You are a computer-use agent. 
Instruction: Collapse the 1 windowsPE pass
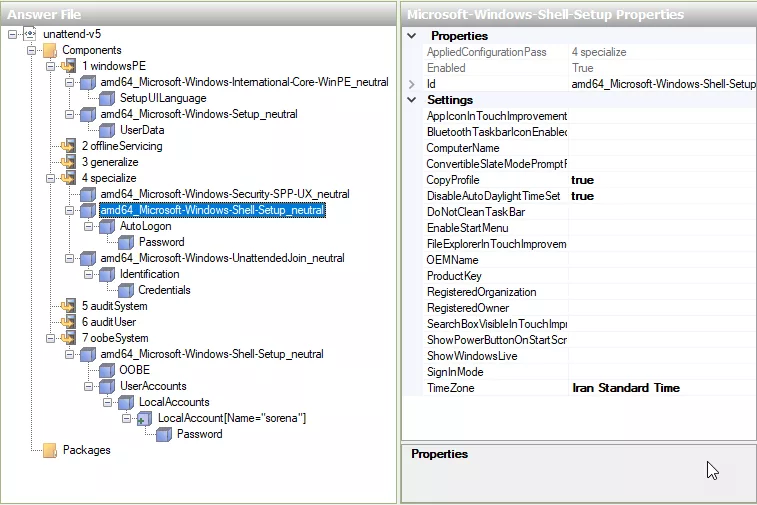coord(50,66)
